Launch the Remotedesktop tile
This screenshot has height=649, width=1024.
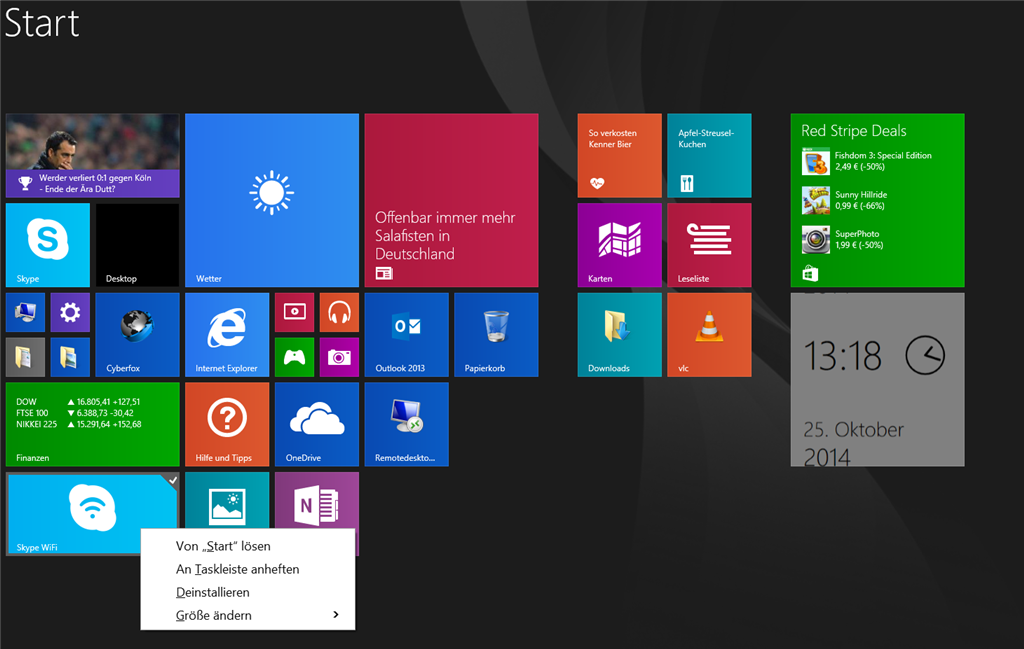point(406,424)
